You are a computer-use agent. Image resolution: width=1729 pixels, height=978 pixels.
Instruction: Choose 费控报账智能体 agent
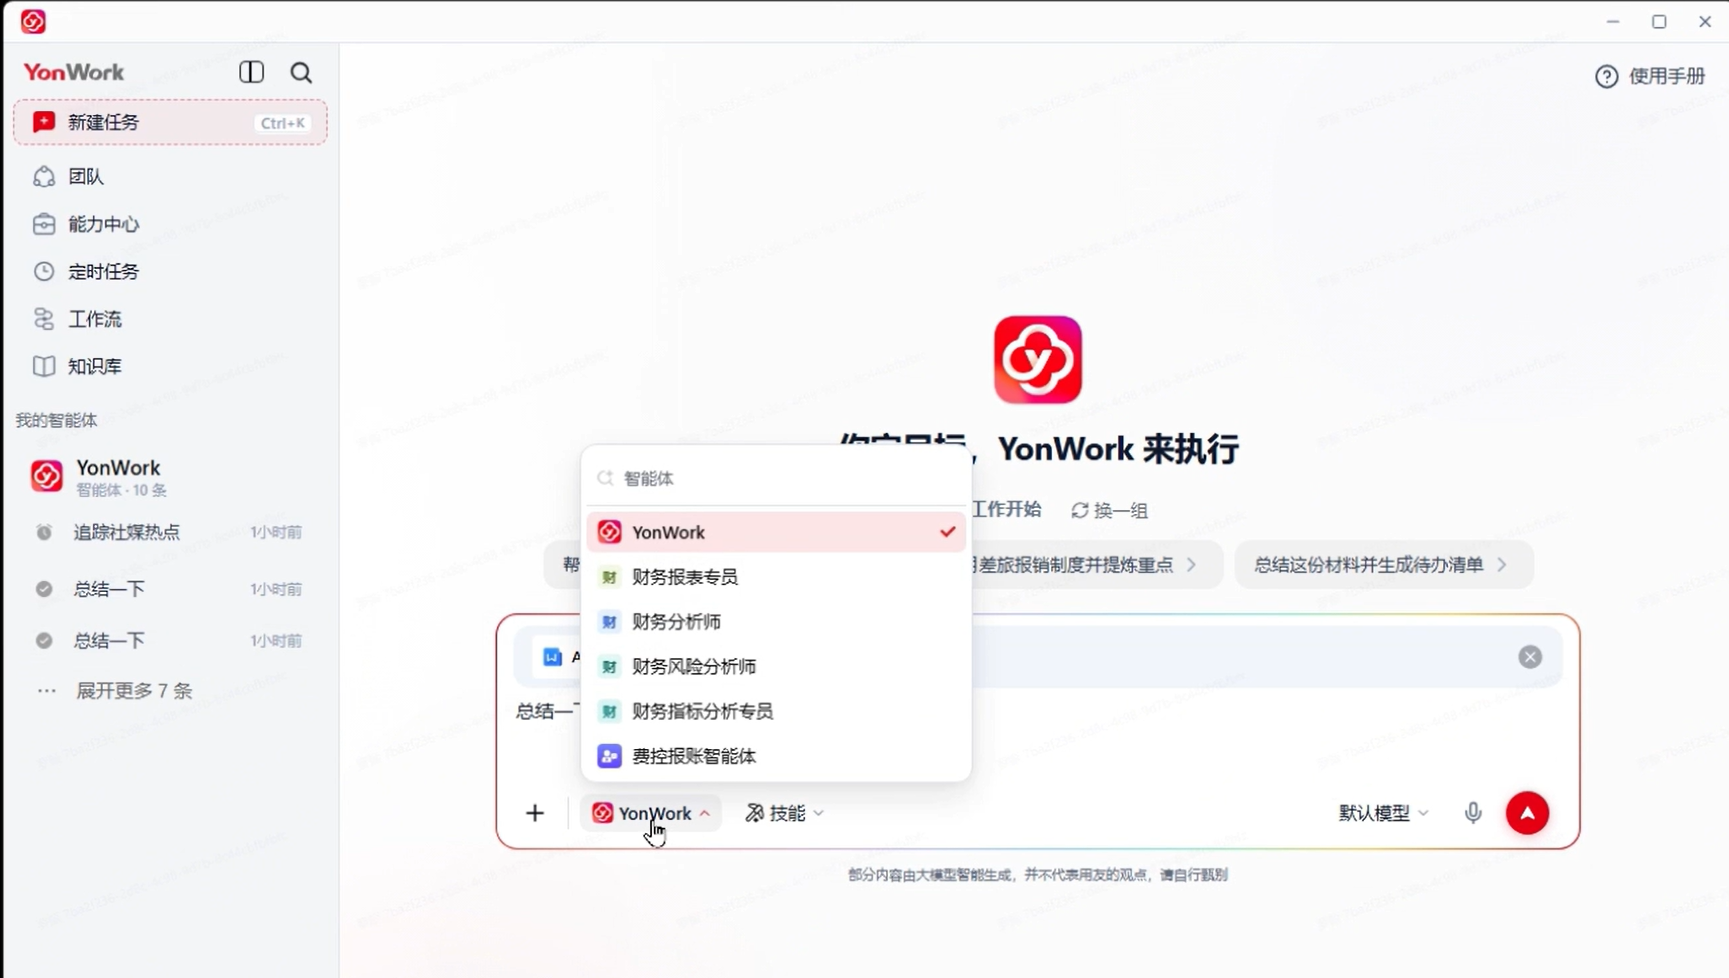(x=776, y=756)
